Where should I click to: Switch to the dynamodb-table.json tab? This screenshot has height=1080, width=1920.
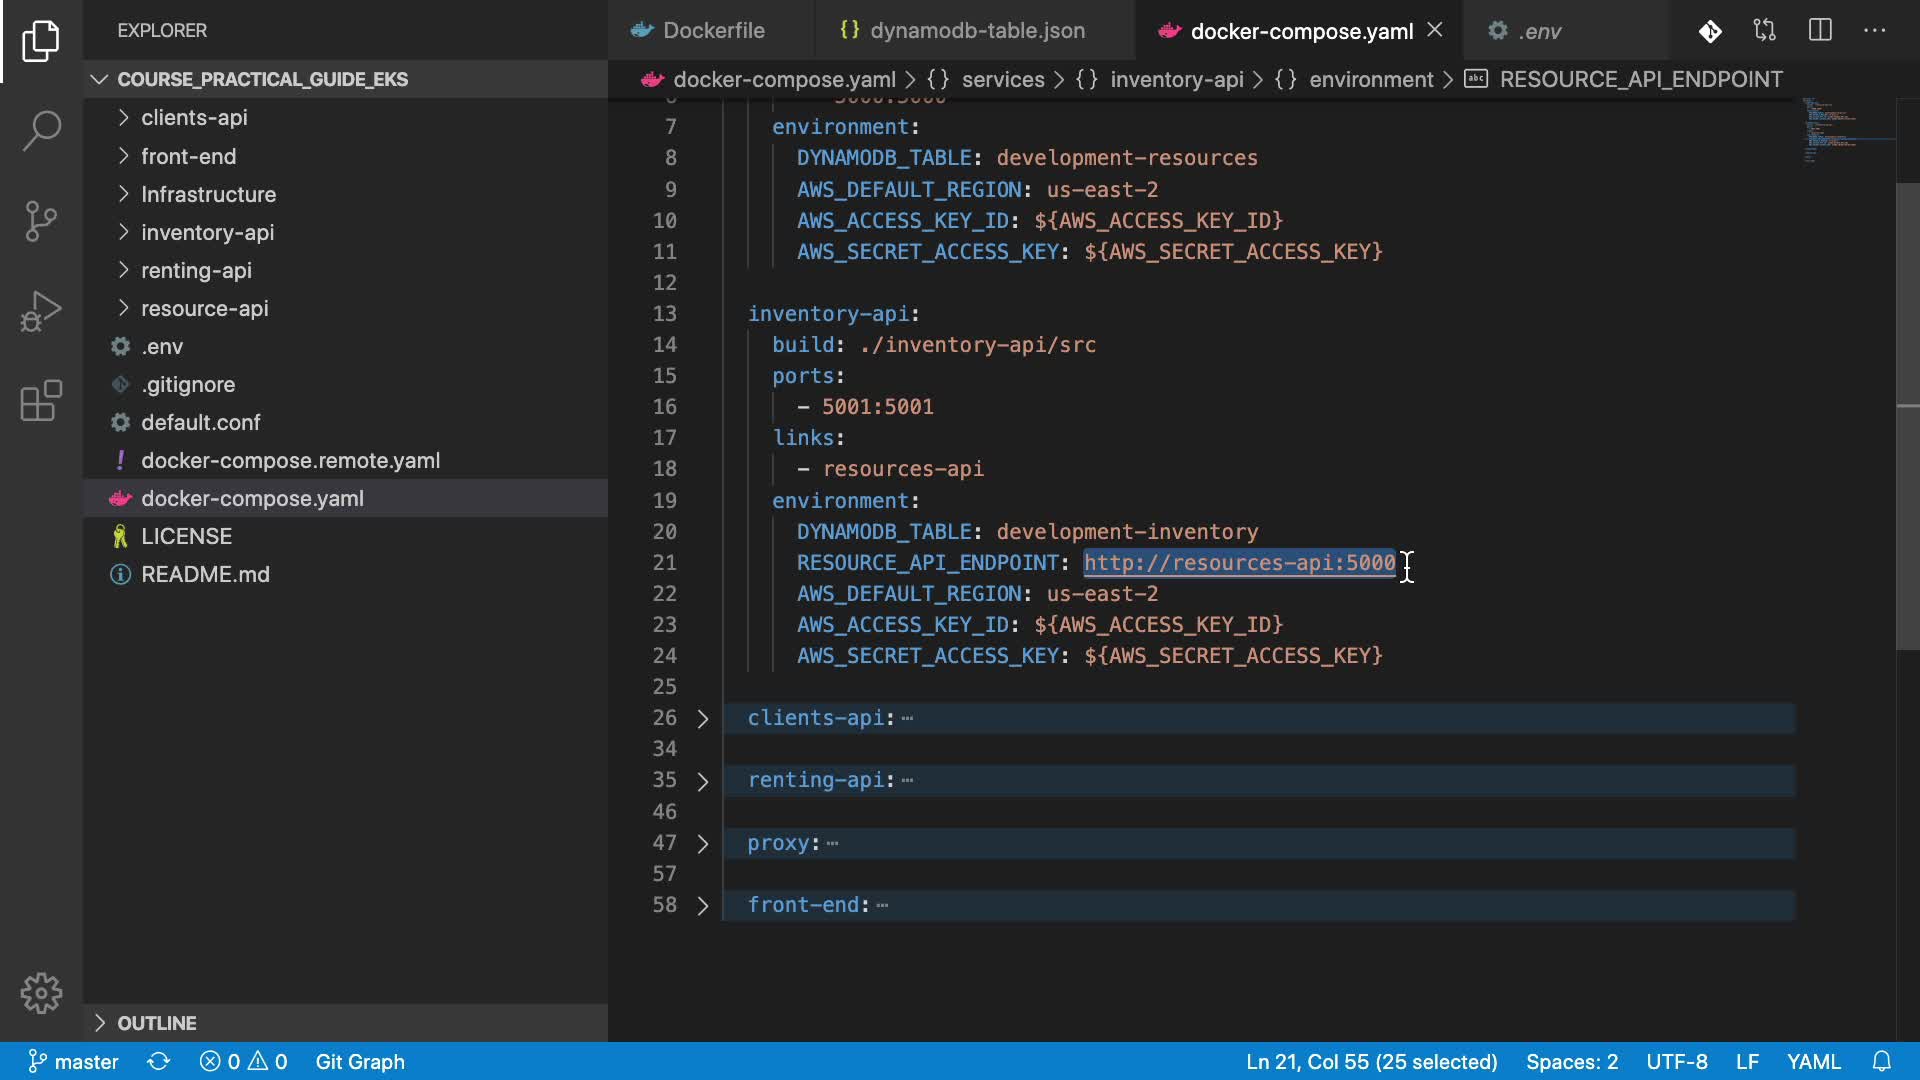click(x=976, y=31)
